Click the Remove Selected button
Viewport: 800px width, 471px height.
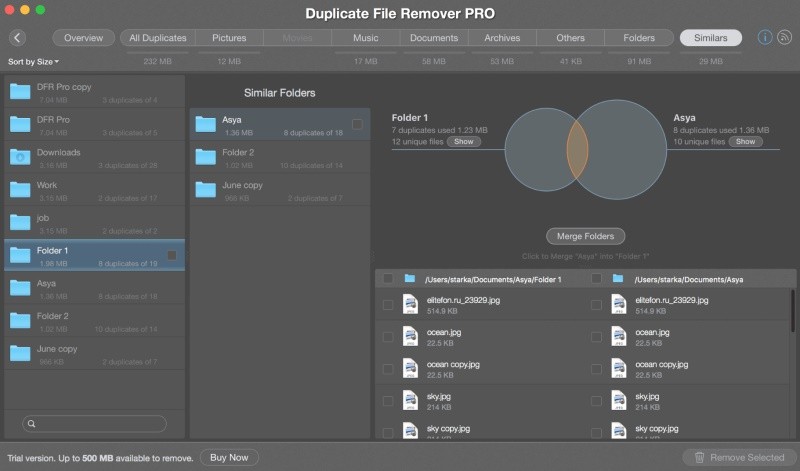pyautogui.click(x=740, y=458)
